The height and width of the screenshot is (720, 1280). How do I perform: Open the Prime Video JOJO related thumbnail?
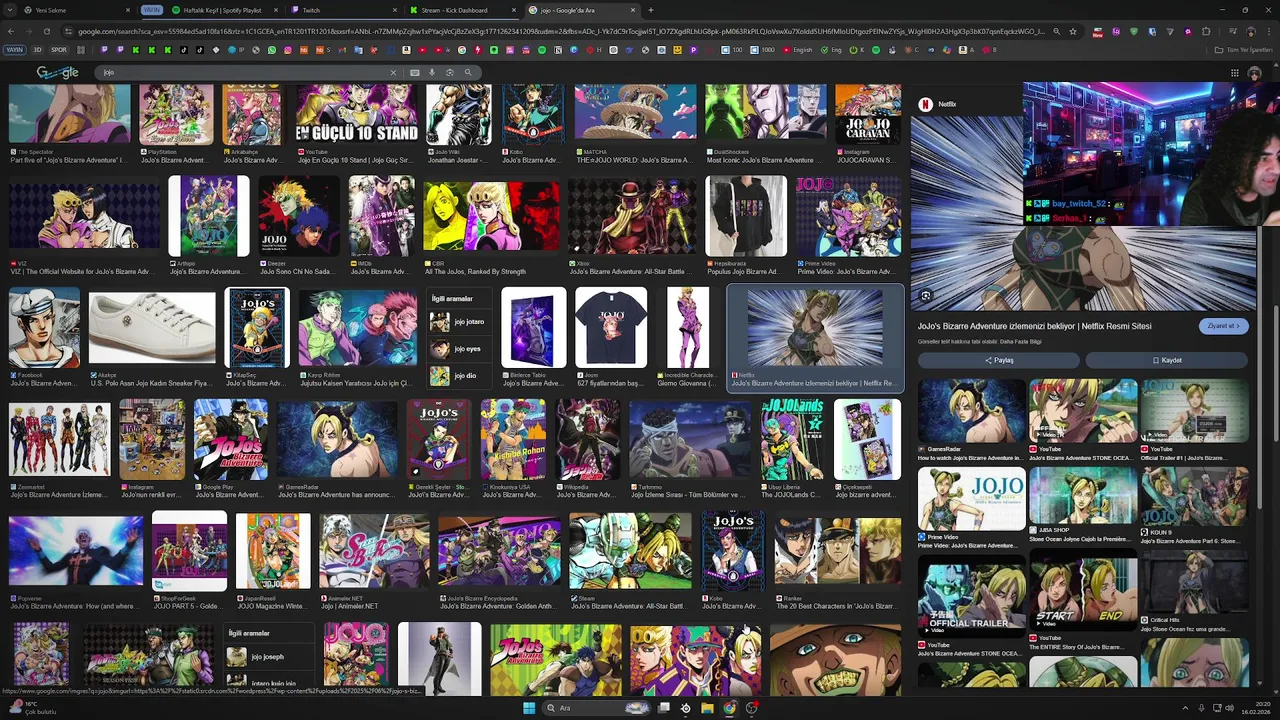coord(971,498)
